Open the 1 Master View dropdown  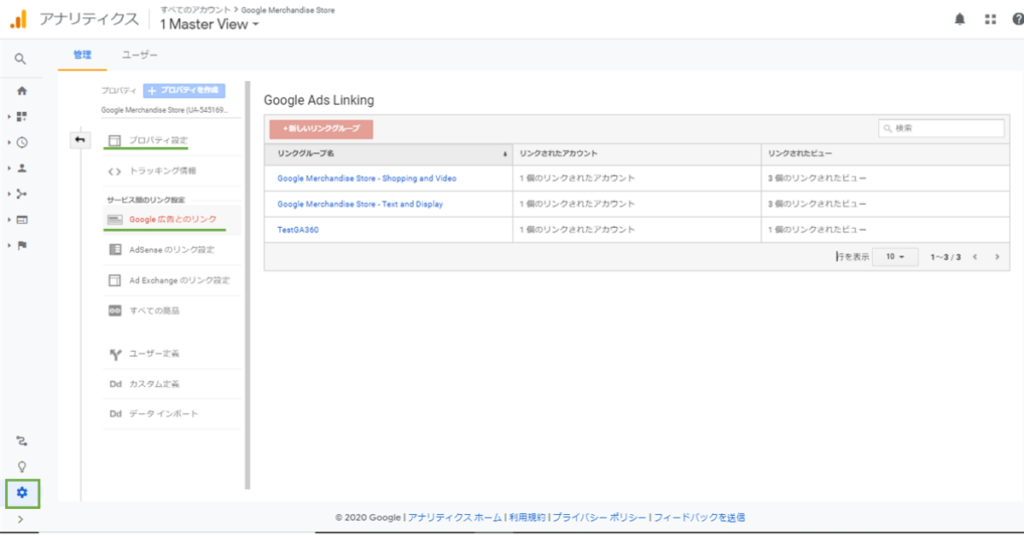click(209, 24)
